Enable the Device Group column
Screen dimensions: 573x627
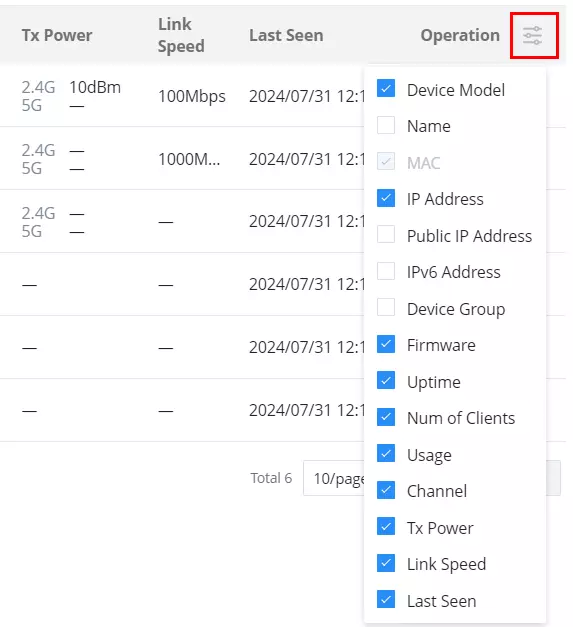(x=386, y=308)
